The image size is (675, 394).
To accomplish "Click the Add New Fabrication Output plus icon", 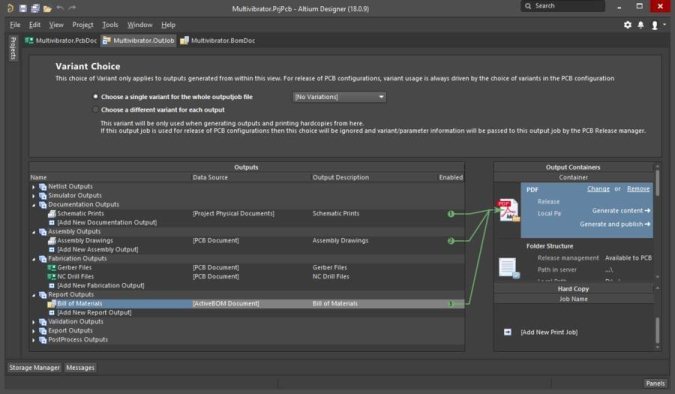I will click(52, 286).
